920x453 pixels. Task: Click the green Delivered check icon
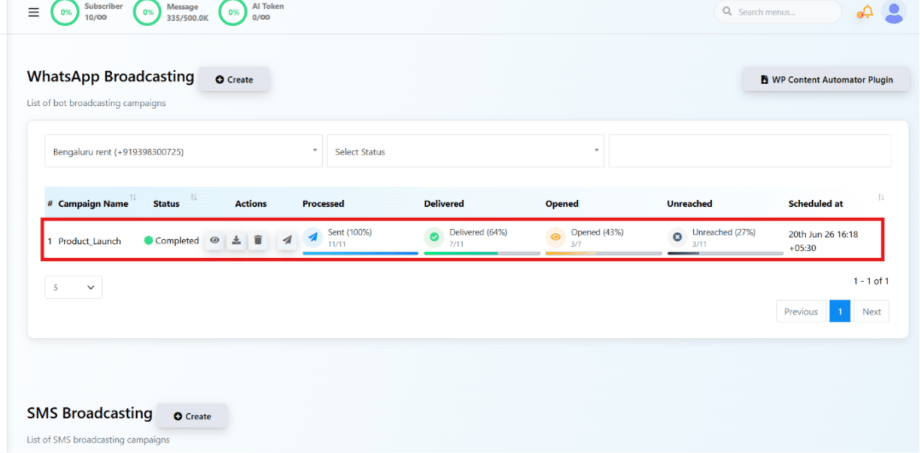tap(434, 237)
